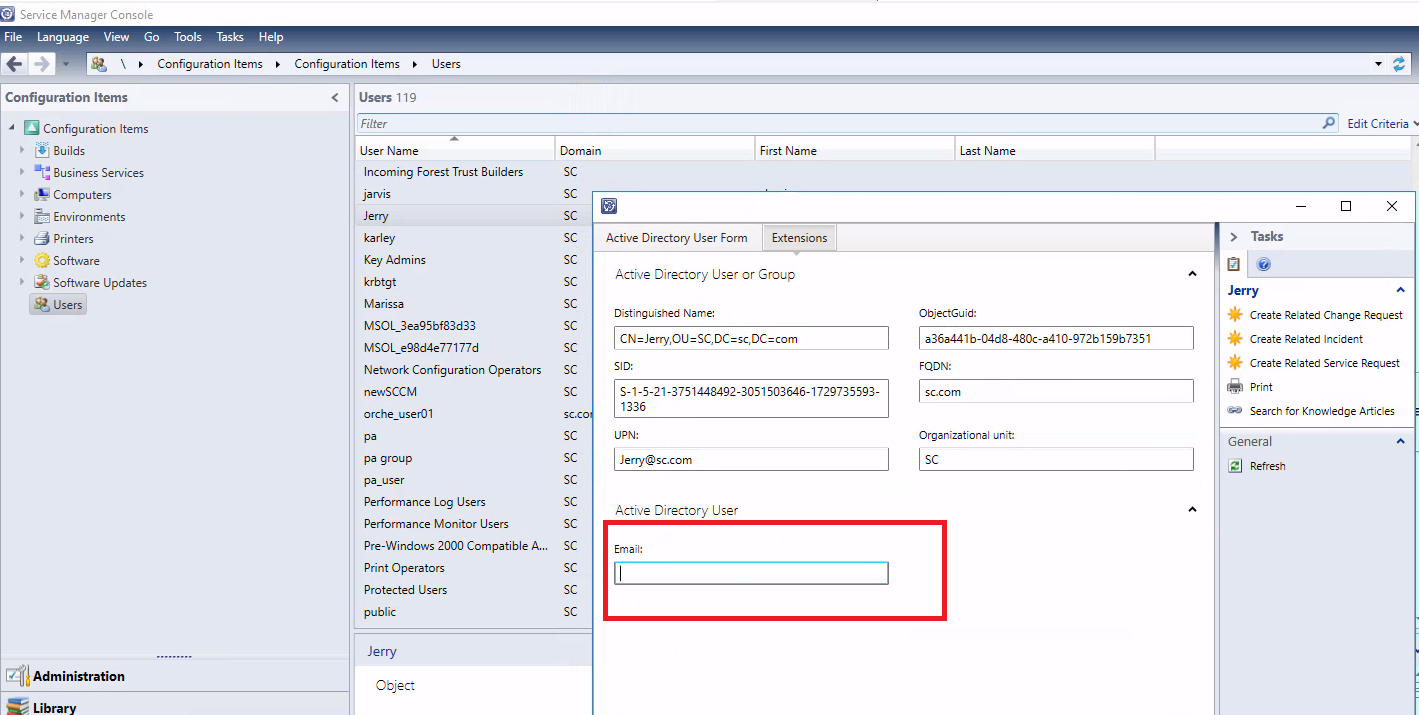This screenshot has height=715, width=1419.
Task: Open the Help menu
Action: [271, 37]
